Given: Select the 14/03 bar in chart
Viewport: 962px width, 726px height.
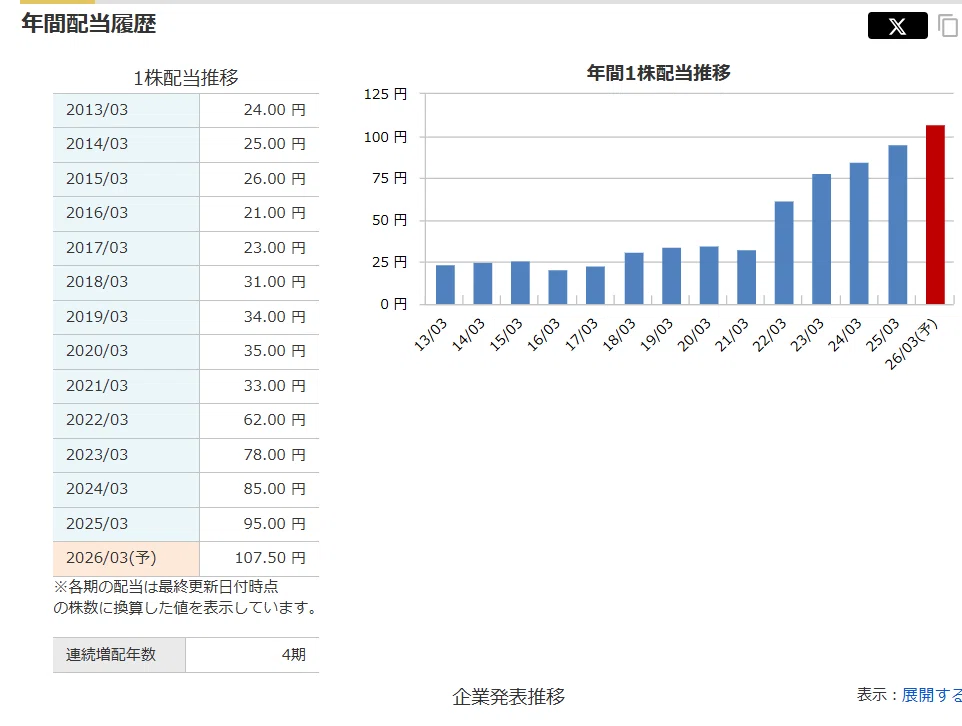Looking at the screenshot, I should point(483,284).
